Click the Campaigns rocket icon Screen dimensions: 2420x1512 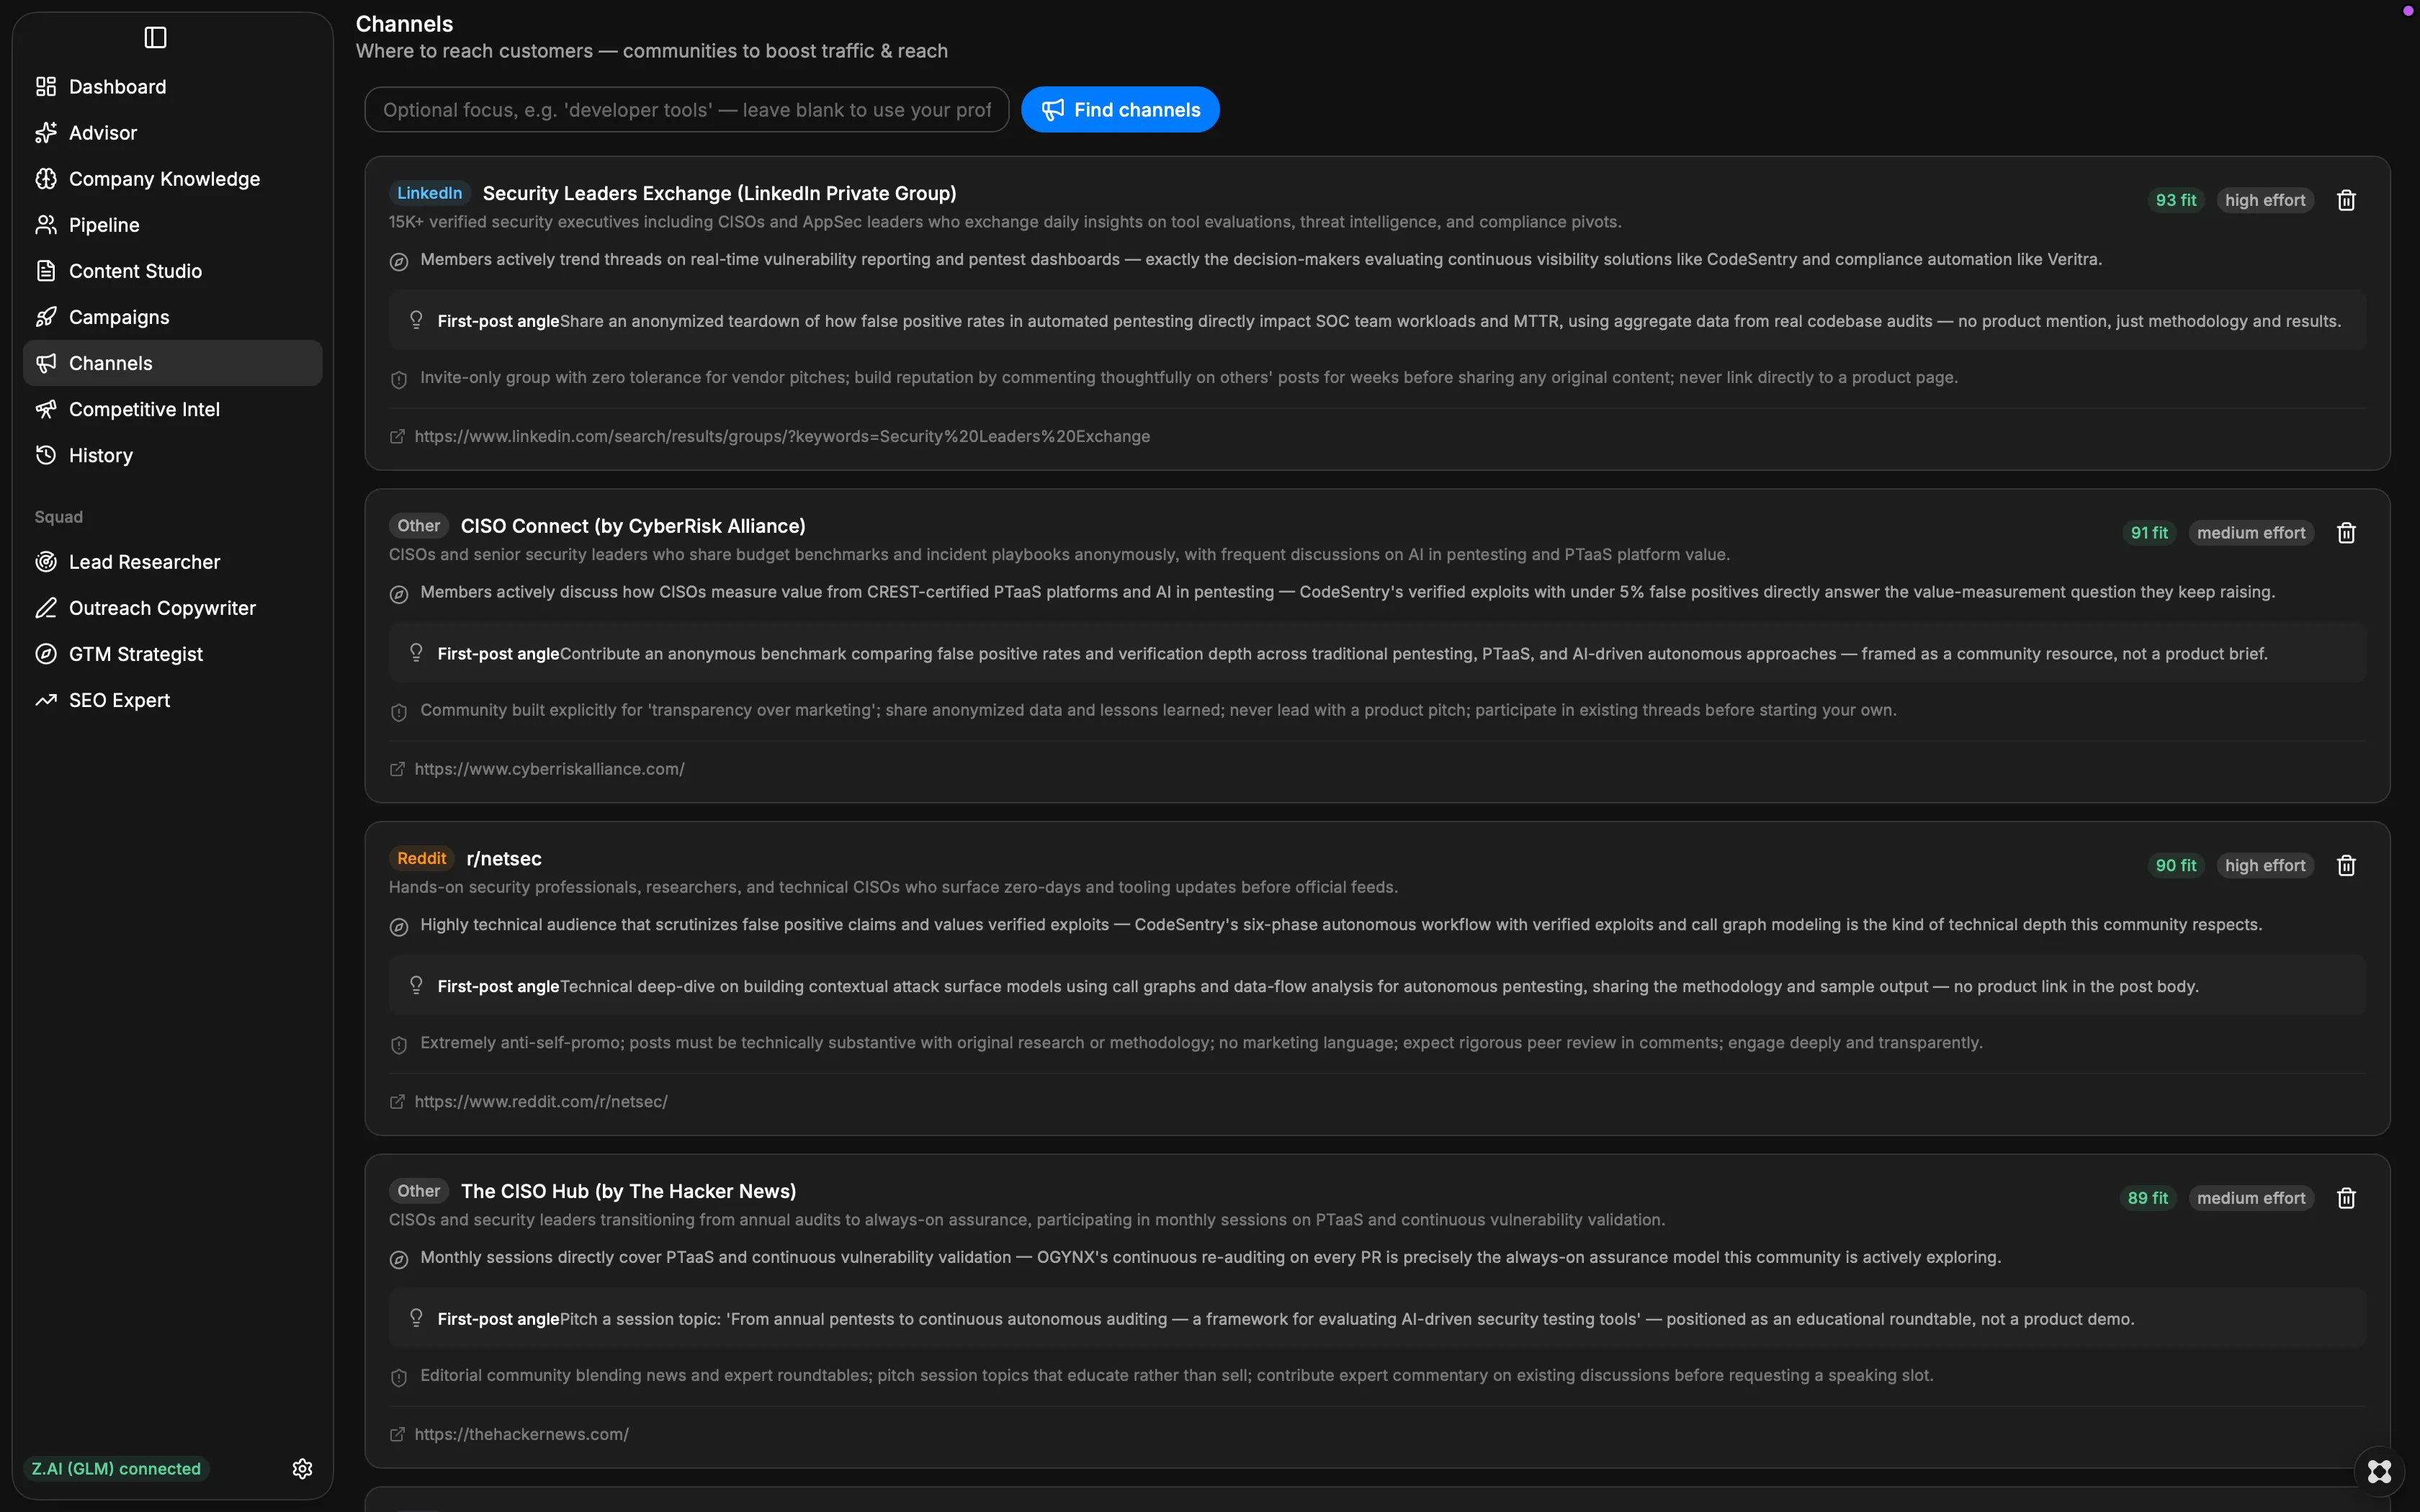pos(46,317)
